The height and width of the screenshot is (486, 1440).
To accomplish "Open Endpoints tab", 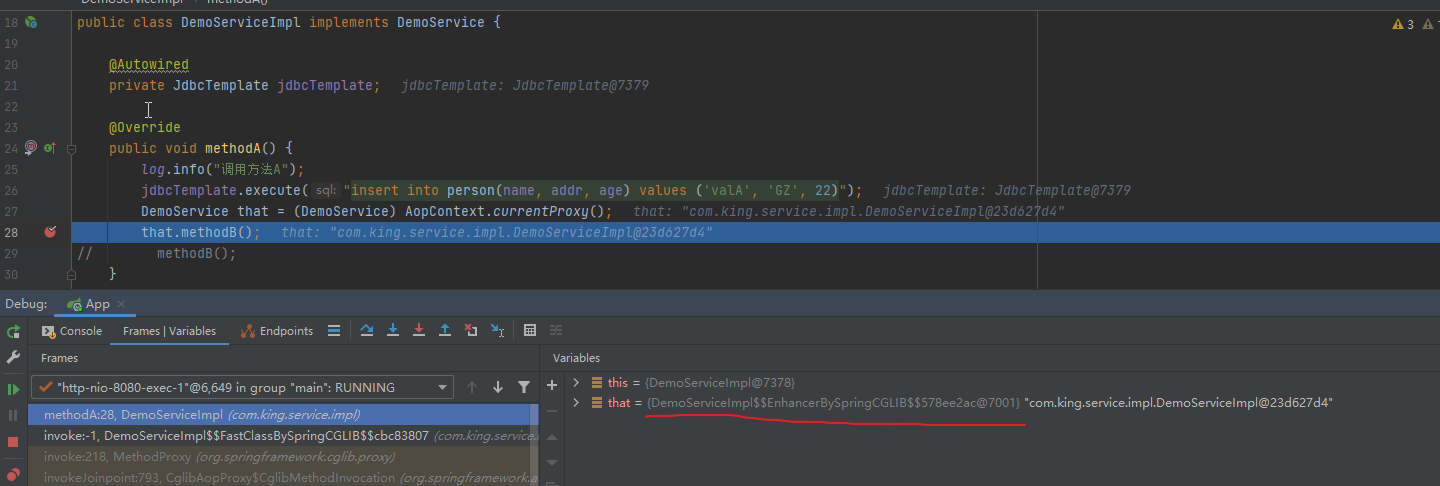I will click(277, 331).
